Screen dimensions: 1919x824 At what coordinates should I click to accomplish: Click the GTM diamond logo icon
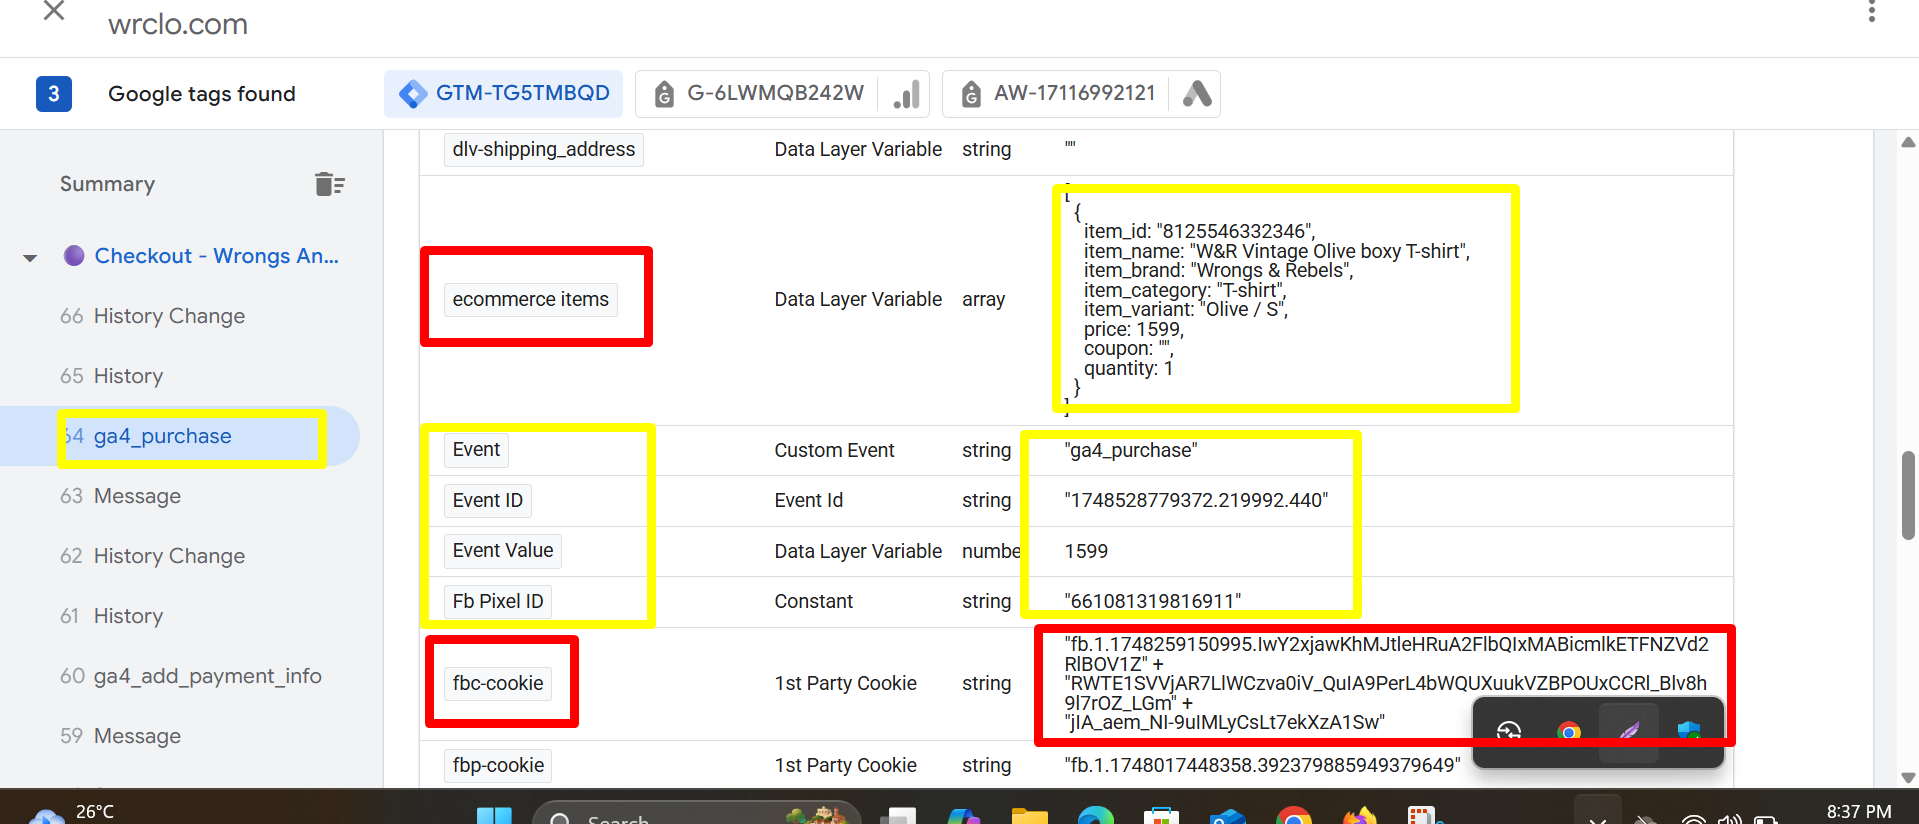(x=412, y=94)
